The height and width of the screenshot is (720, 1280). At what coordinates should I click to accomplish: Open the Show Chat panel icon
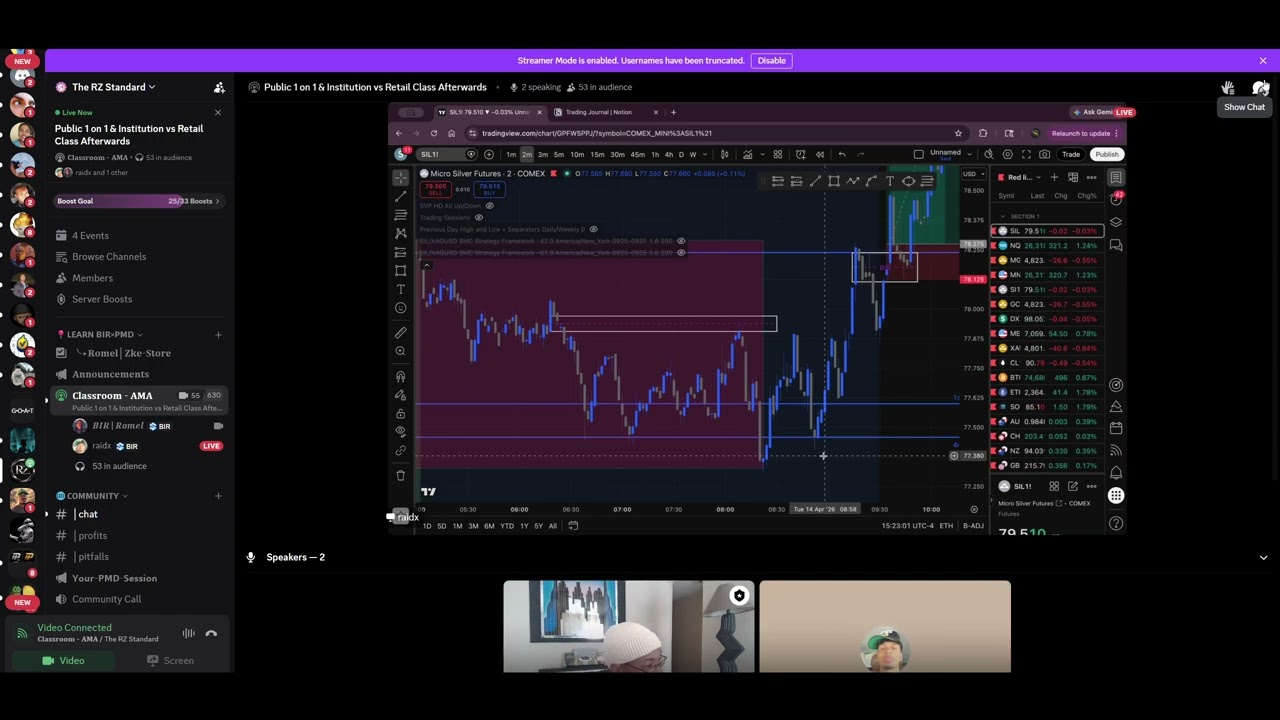point(1260,88)
